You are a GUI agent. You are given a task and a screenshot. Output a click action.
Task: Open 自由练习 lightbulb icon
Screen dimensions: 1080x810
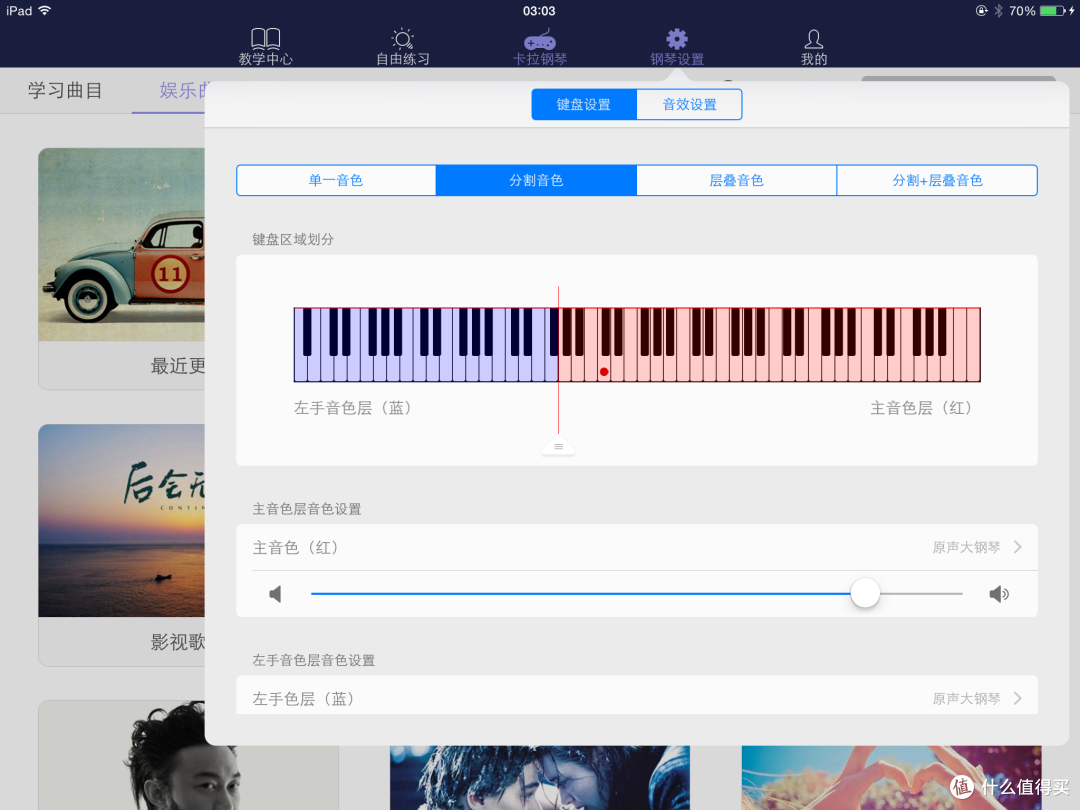pyautogui.click(x=402, y=38)
